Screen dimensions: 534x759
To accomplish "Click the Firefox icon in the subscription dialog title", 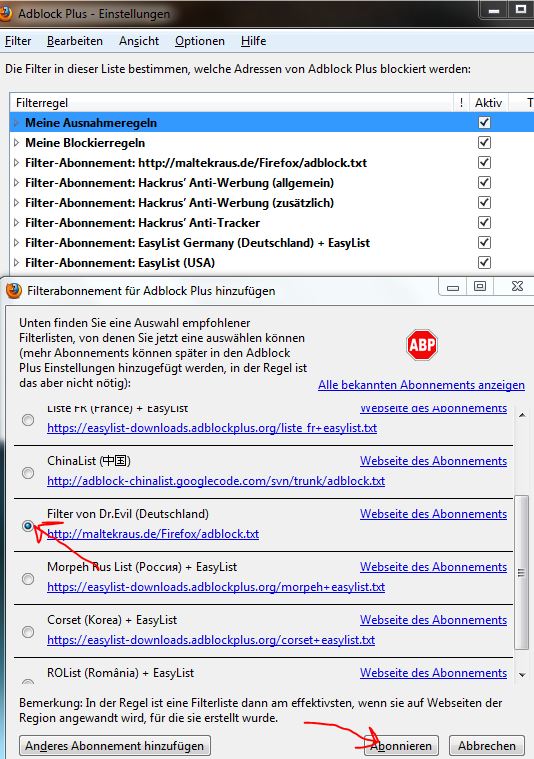I will tap(14, 290).
